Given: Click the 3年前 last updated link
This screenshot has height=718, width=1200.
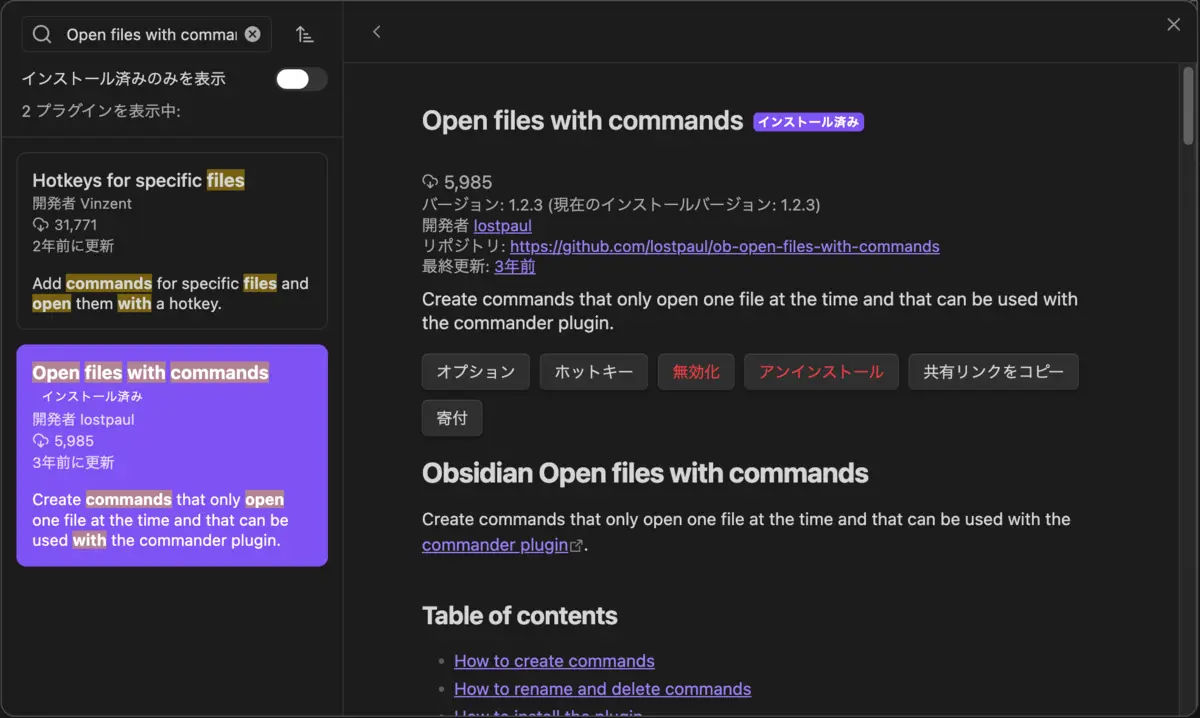Looking at the screenshot, I should (x=515, y=266).
